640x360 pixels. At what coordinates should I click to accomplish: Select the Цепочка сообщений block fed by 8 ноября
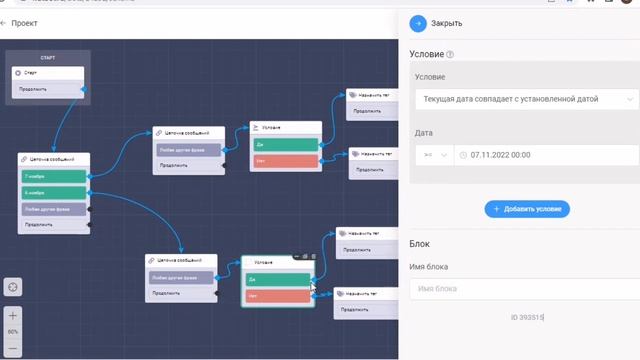[181, 278]
